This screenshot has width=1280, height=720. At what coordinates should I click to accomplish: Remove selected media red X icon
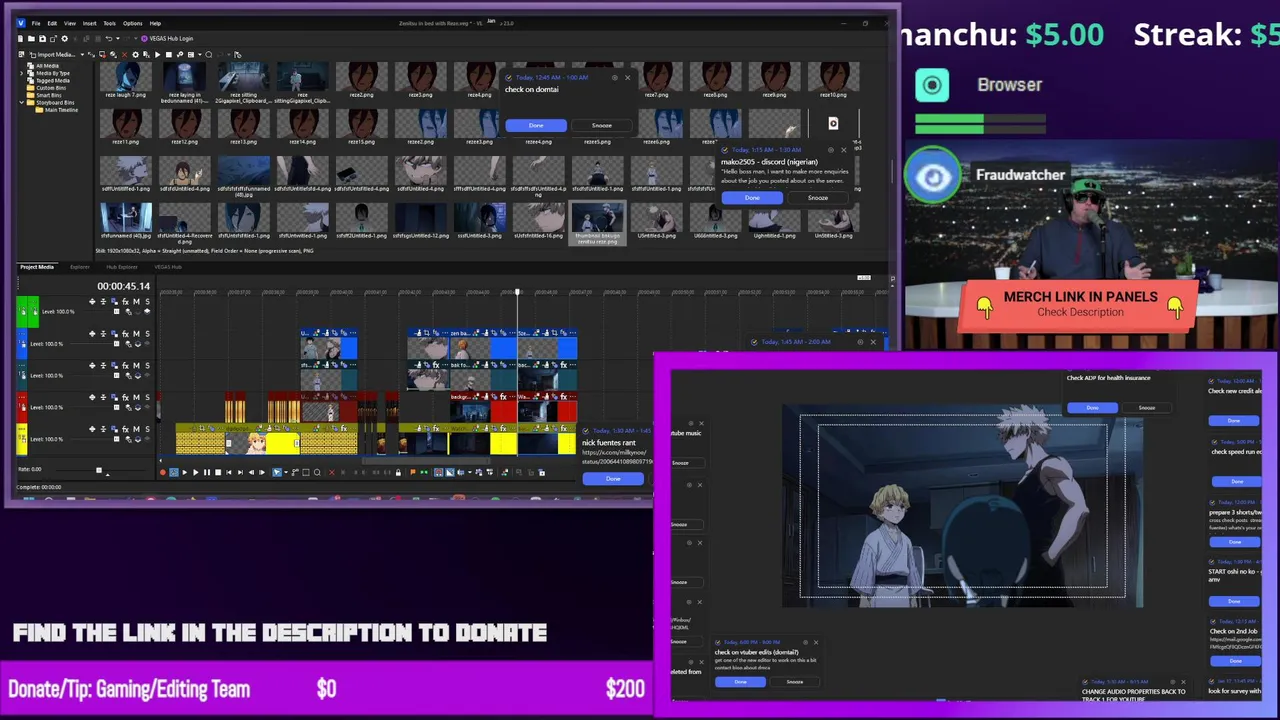point(124,55)
